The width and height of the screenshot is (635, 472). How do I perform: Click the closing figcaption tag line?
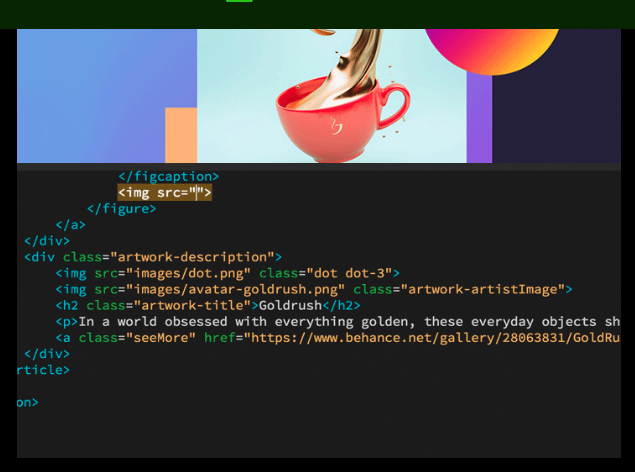[x=168, y=176]
